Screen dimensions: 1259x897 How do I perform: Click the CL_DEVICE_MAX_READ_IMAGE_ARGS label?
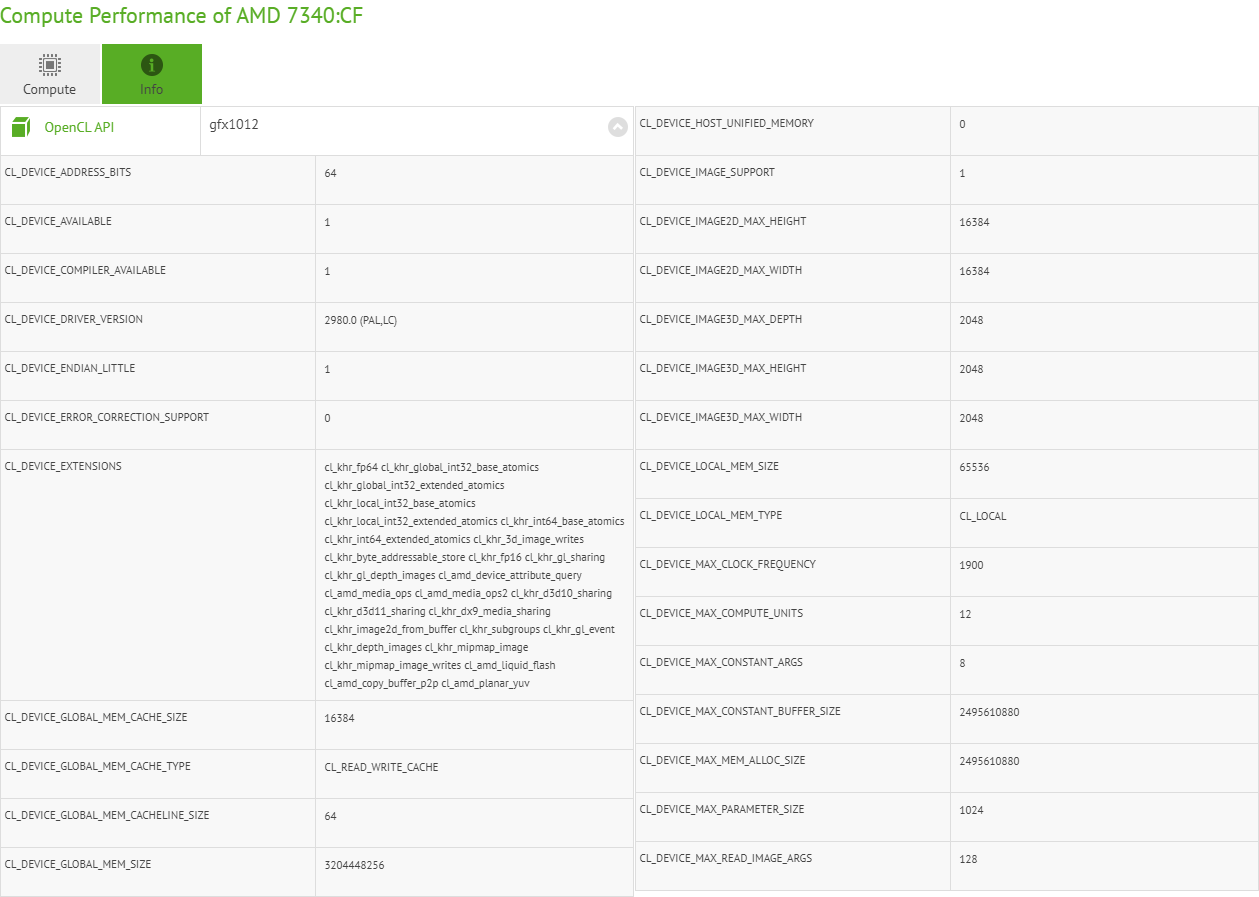pos(726,858)
